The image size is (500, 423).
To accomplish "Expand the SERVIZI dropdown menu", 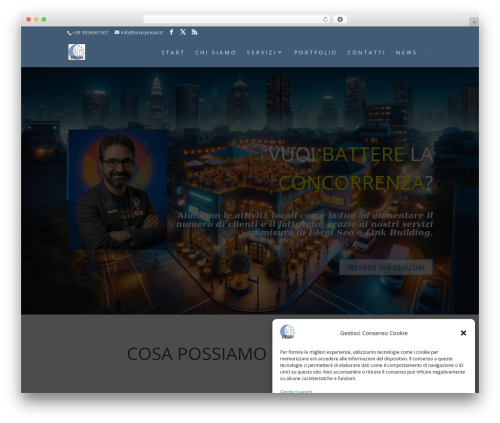I will 264,52.
